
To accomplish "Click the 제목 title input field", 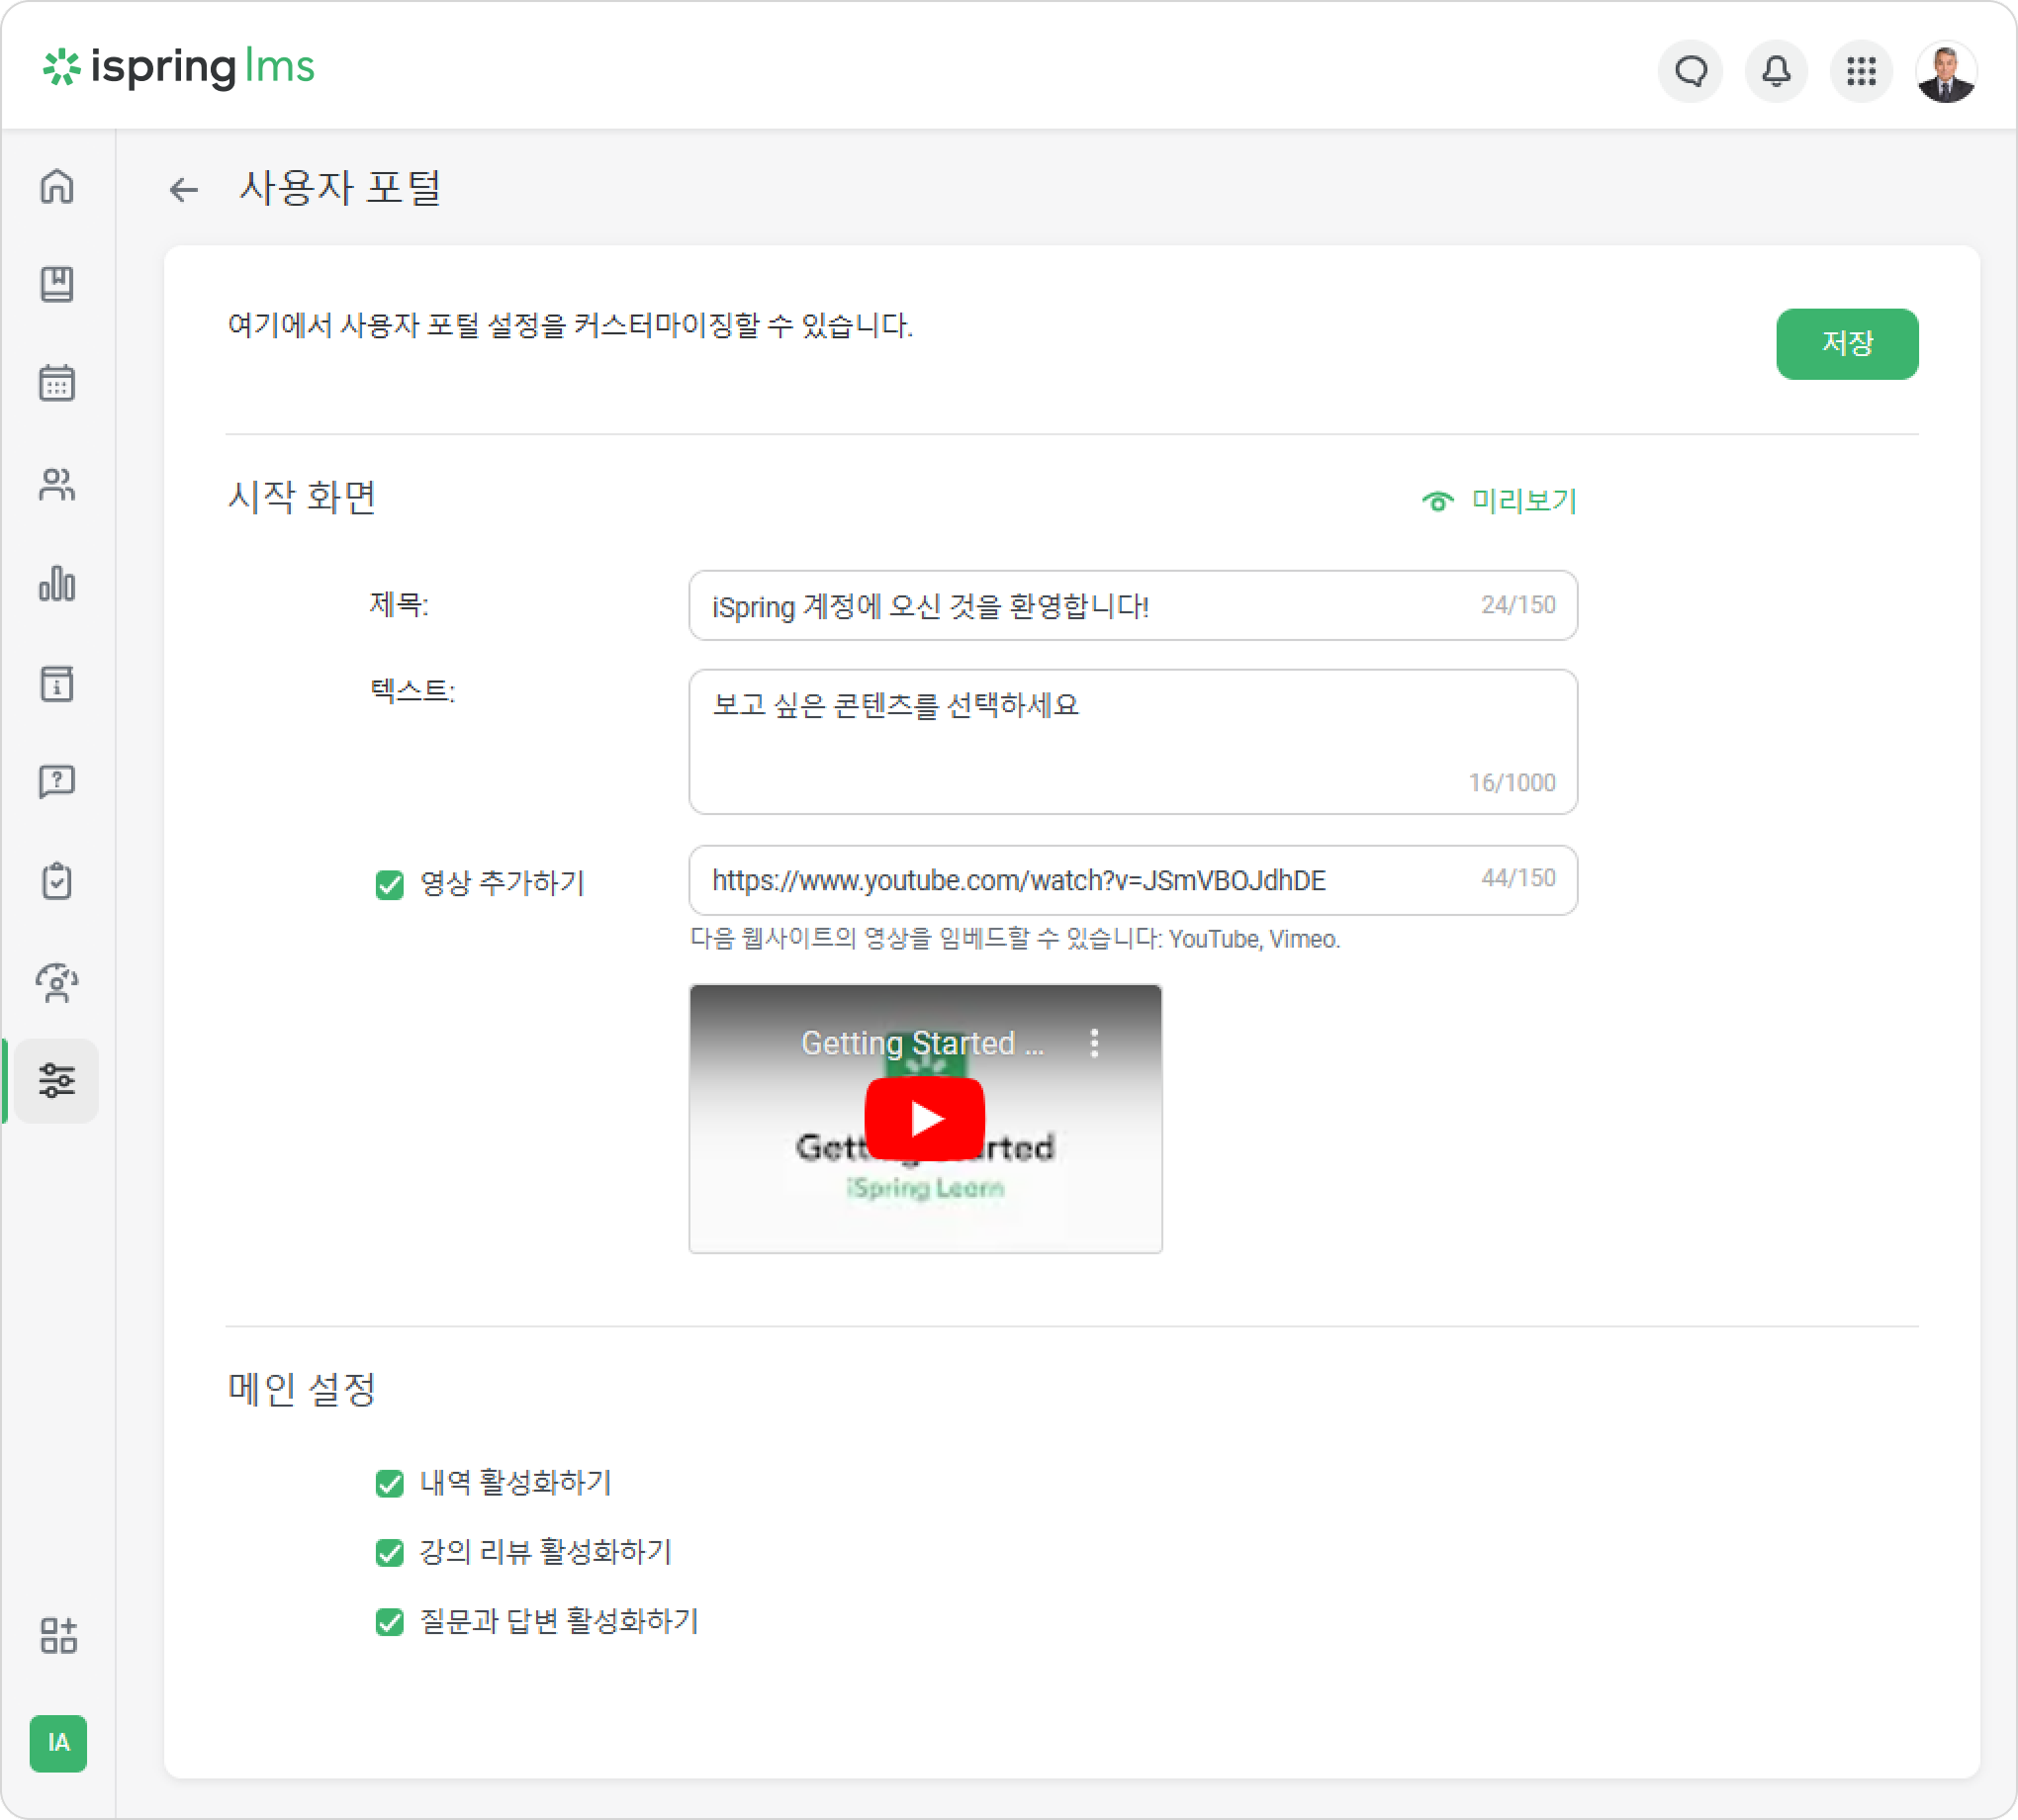I will (x=1133, y=606).
